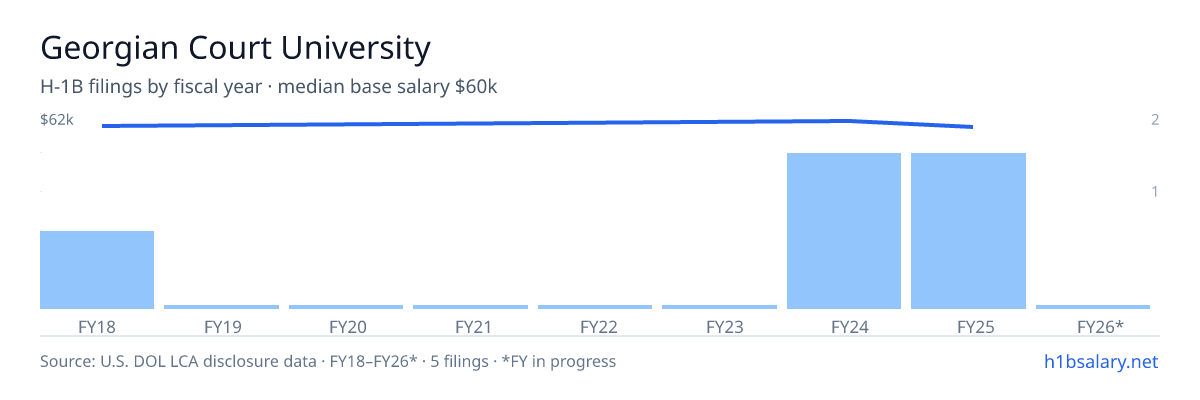This screenshot has height=400, width=1200.
Task: Click the FY18 axis label
Action: (97, 326)
